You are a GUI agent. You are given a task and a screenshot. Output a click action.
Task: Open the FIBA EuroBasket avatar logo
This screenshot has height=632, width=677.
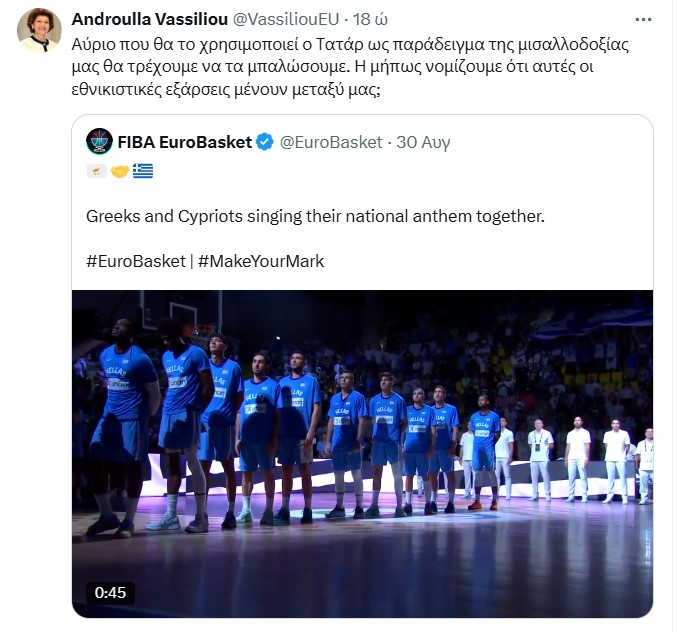pyautogui.click(x=99, y=141)
